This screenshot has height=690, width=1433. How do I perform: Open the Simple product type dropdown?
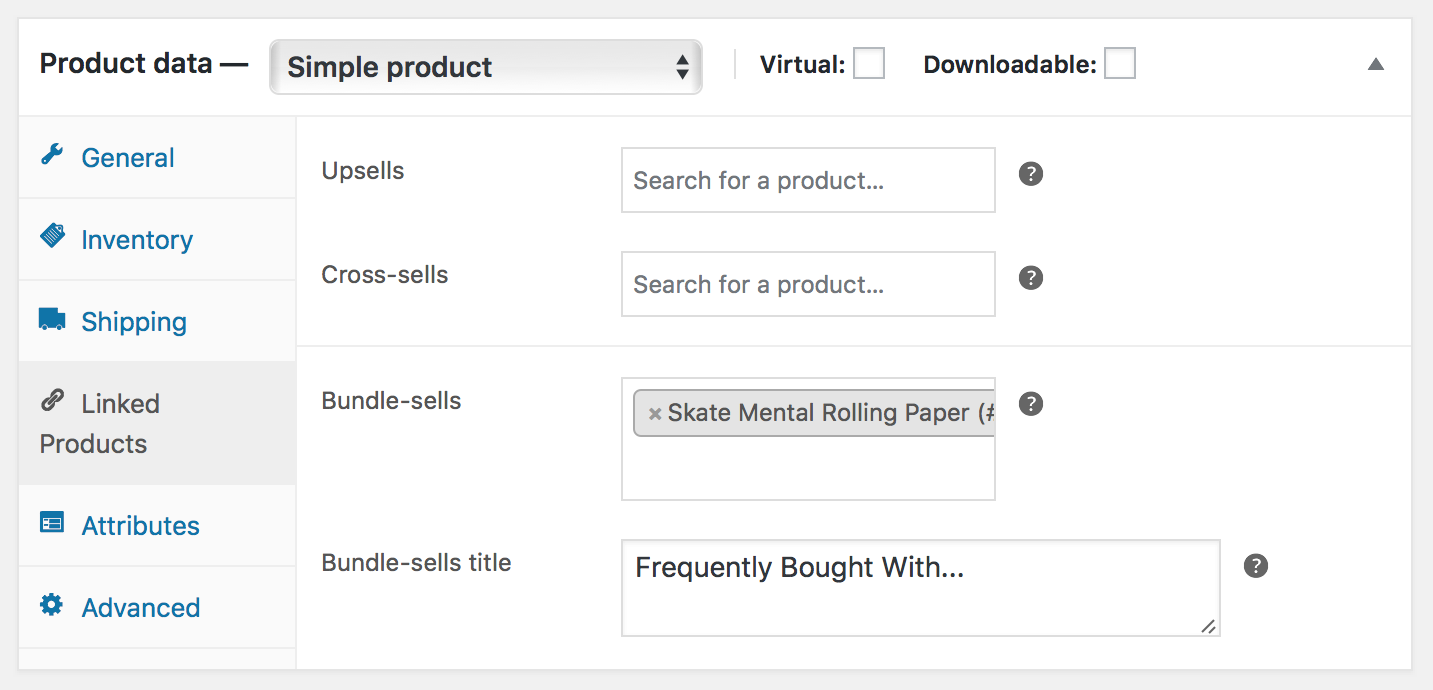pyautogui.click(x=486, y=67)
